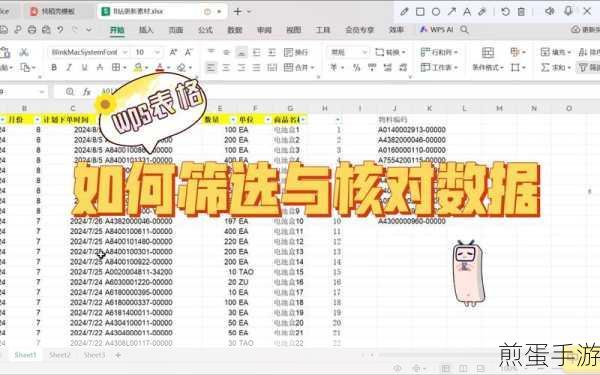Switch to the 开始 Home tab
The width and height of the screenshot is (600, 375).
[117, 30]
